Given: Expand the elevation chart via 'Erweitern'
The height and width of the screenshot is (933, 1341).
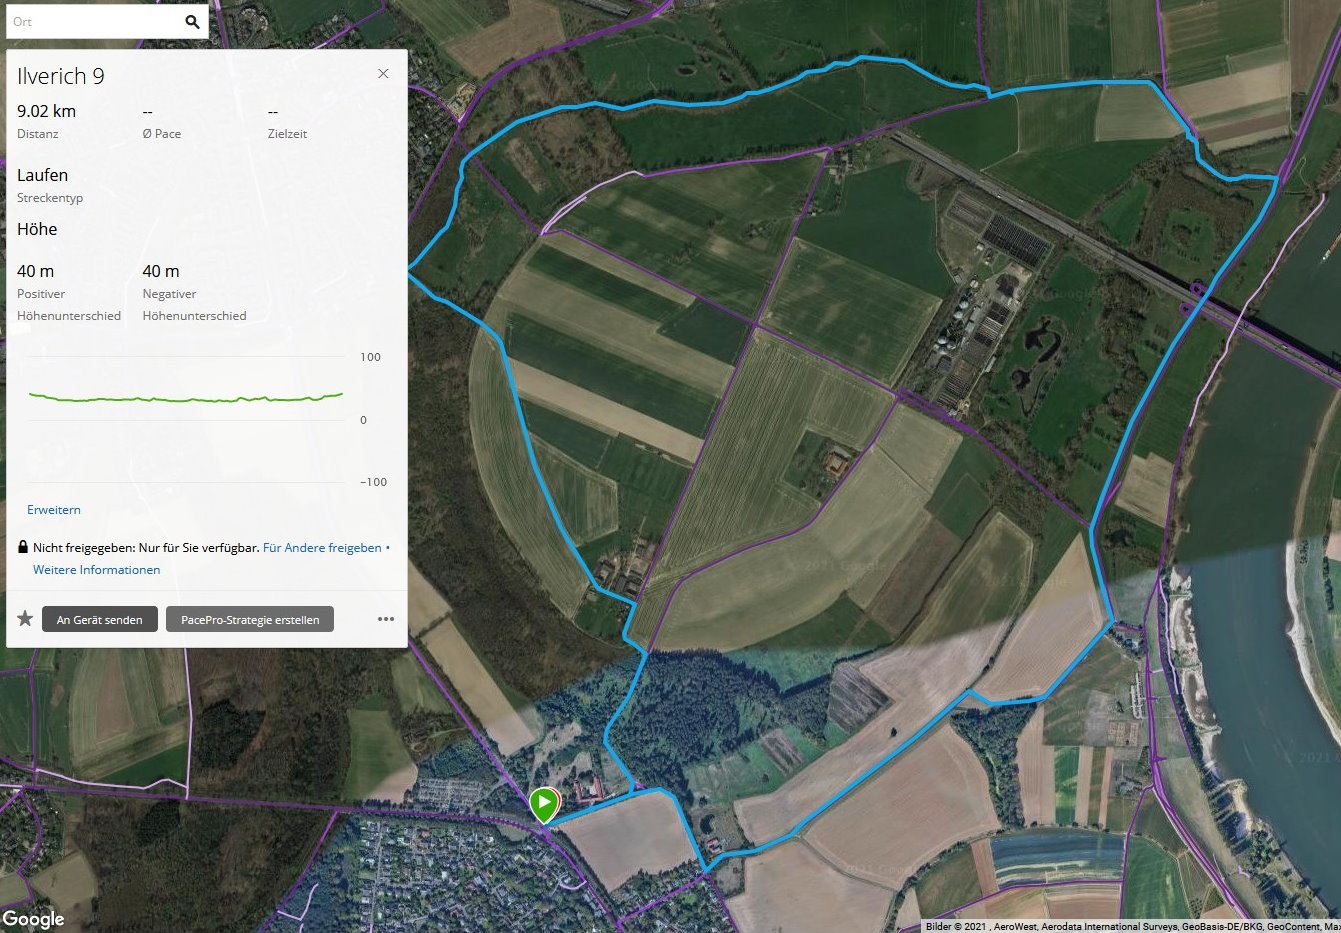Looking at the screenshot, I should 54,510.
